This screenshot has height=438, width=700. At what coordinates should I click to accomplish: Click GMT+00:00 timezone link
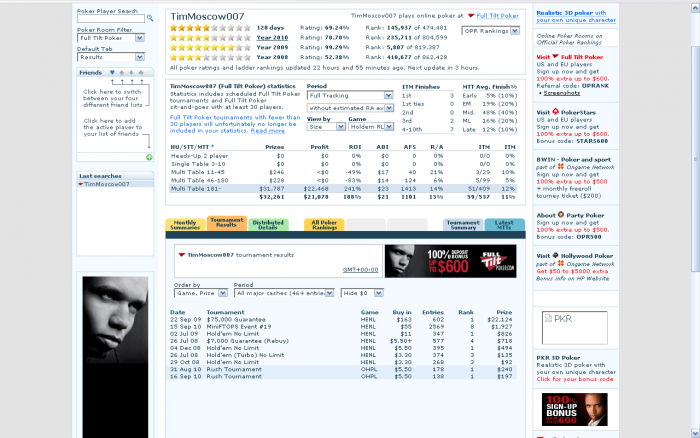click(x=360, y=270)
